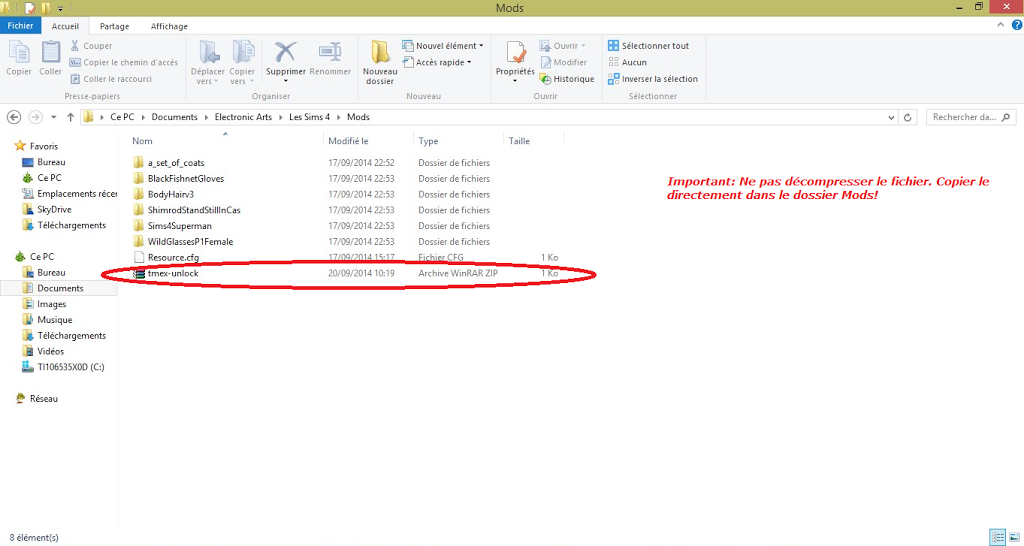Select Téléchargements under Favoris
The height and width of the screenshot is (546, 1024).
pos(64,225)
